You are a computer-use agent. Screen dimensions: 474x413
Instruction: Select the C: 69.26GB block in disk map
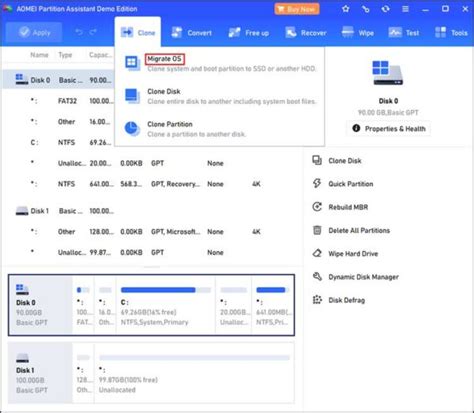pos(166,305)
